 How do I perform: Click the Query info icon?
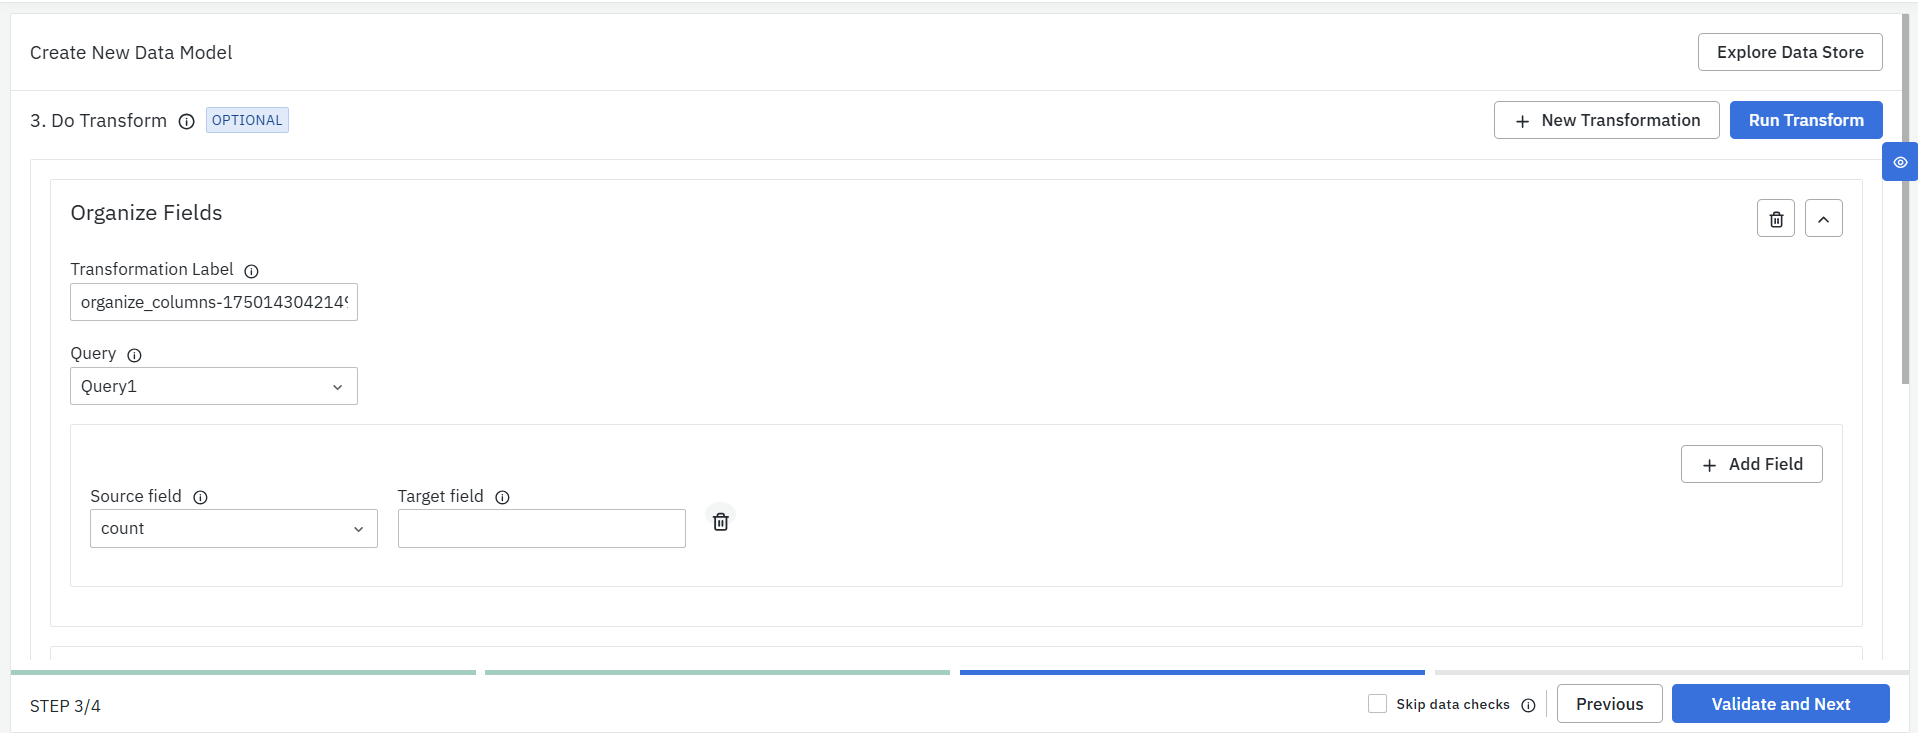(x=134, y=355)
